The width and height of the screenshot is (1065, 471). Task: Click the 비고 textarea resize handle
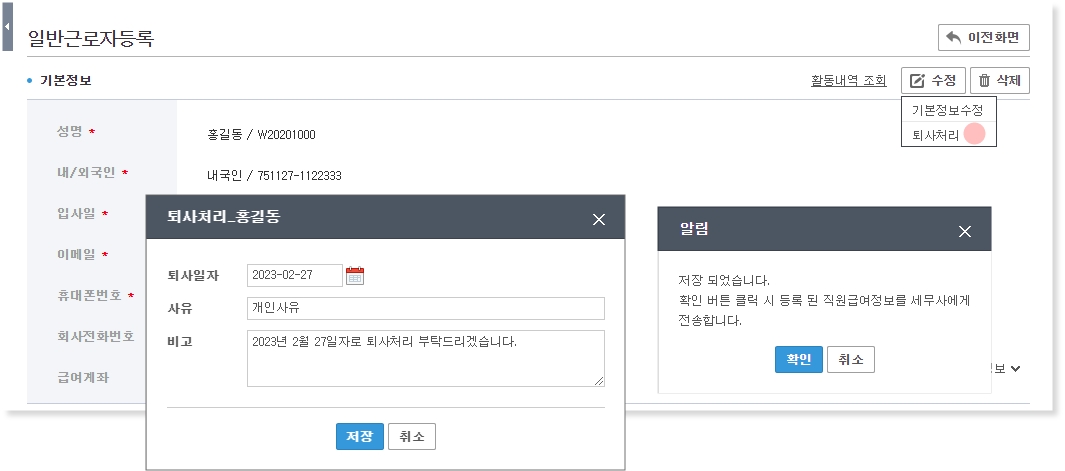(x=600, y=381)
